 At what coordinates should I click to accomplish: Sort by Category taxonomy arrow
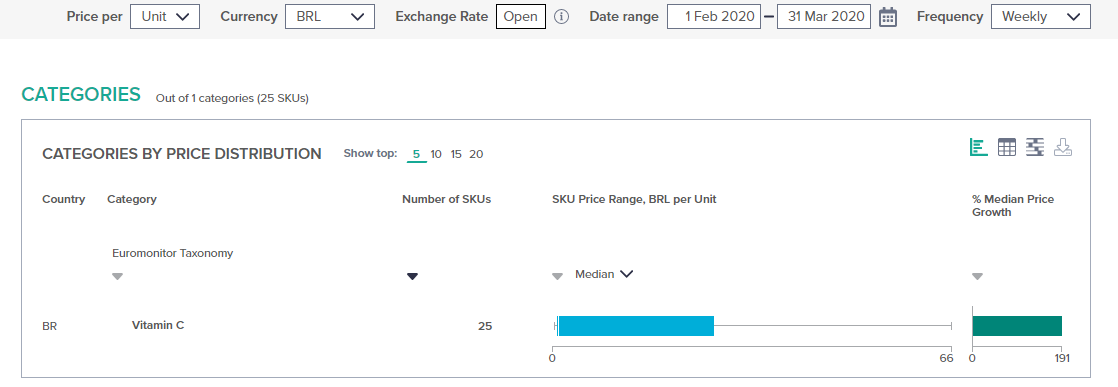pos(118,277)
